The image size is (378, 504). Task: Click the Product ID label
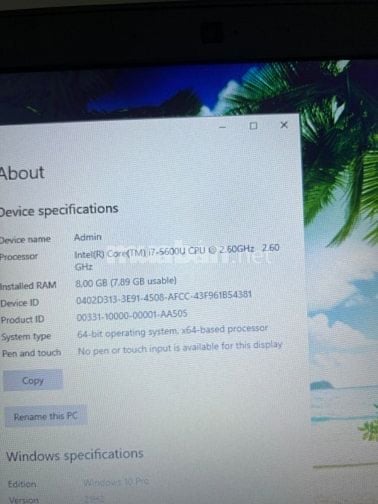coord(23,320)
